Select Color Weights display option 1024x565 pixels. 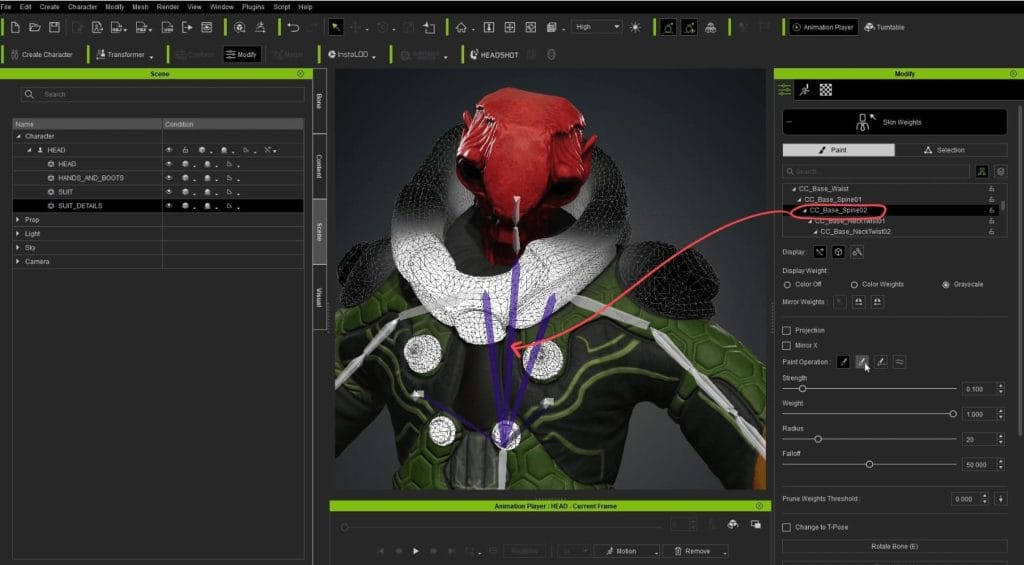855,284
